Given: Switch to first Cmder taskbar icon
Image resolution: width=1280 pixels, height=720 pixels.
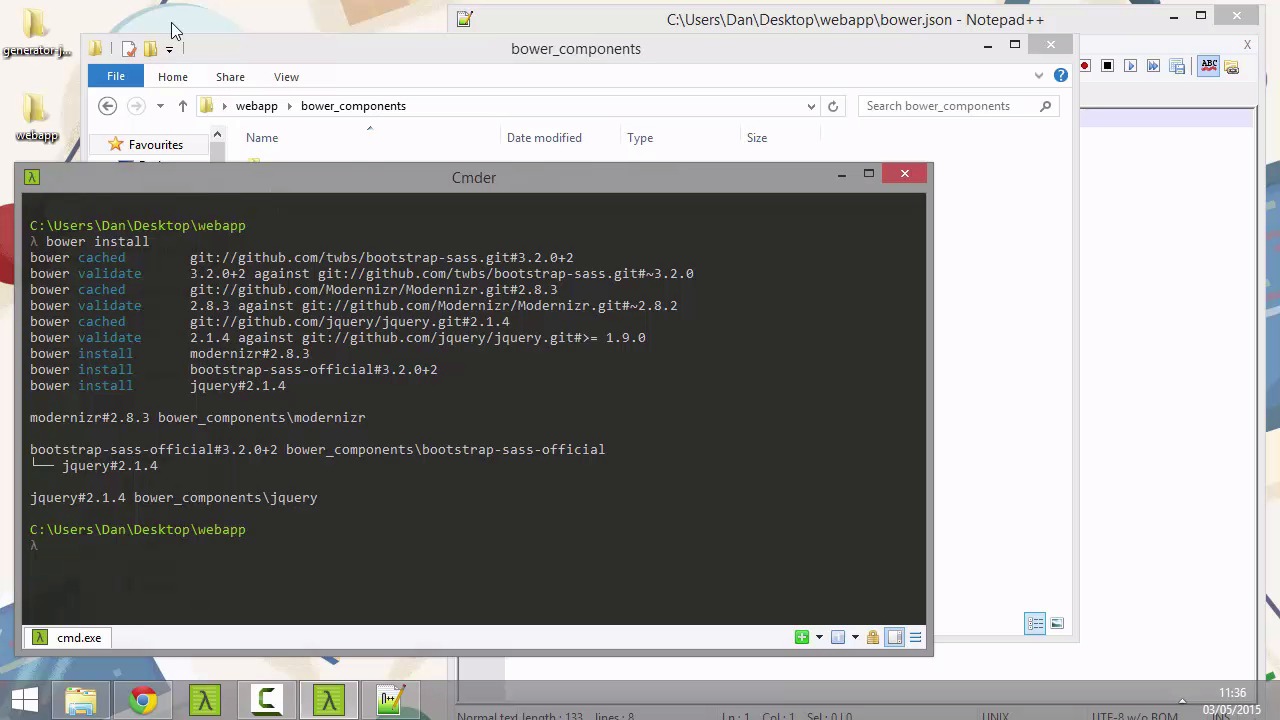Looking at the screenshot, I should pos(205,700).
